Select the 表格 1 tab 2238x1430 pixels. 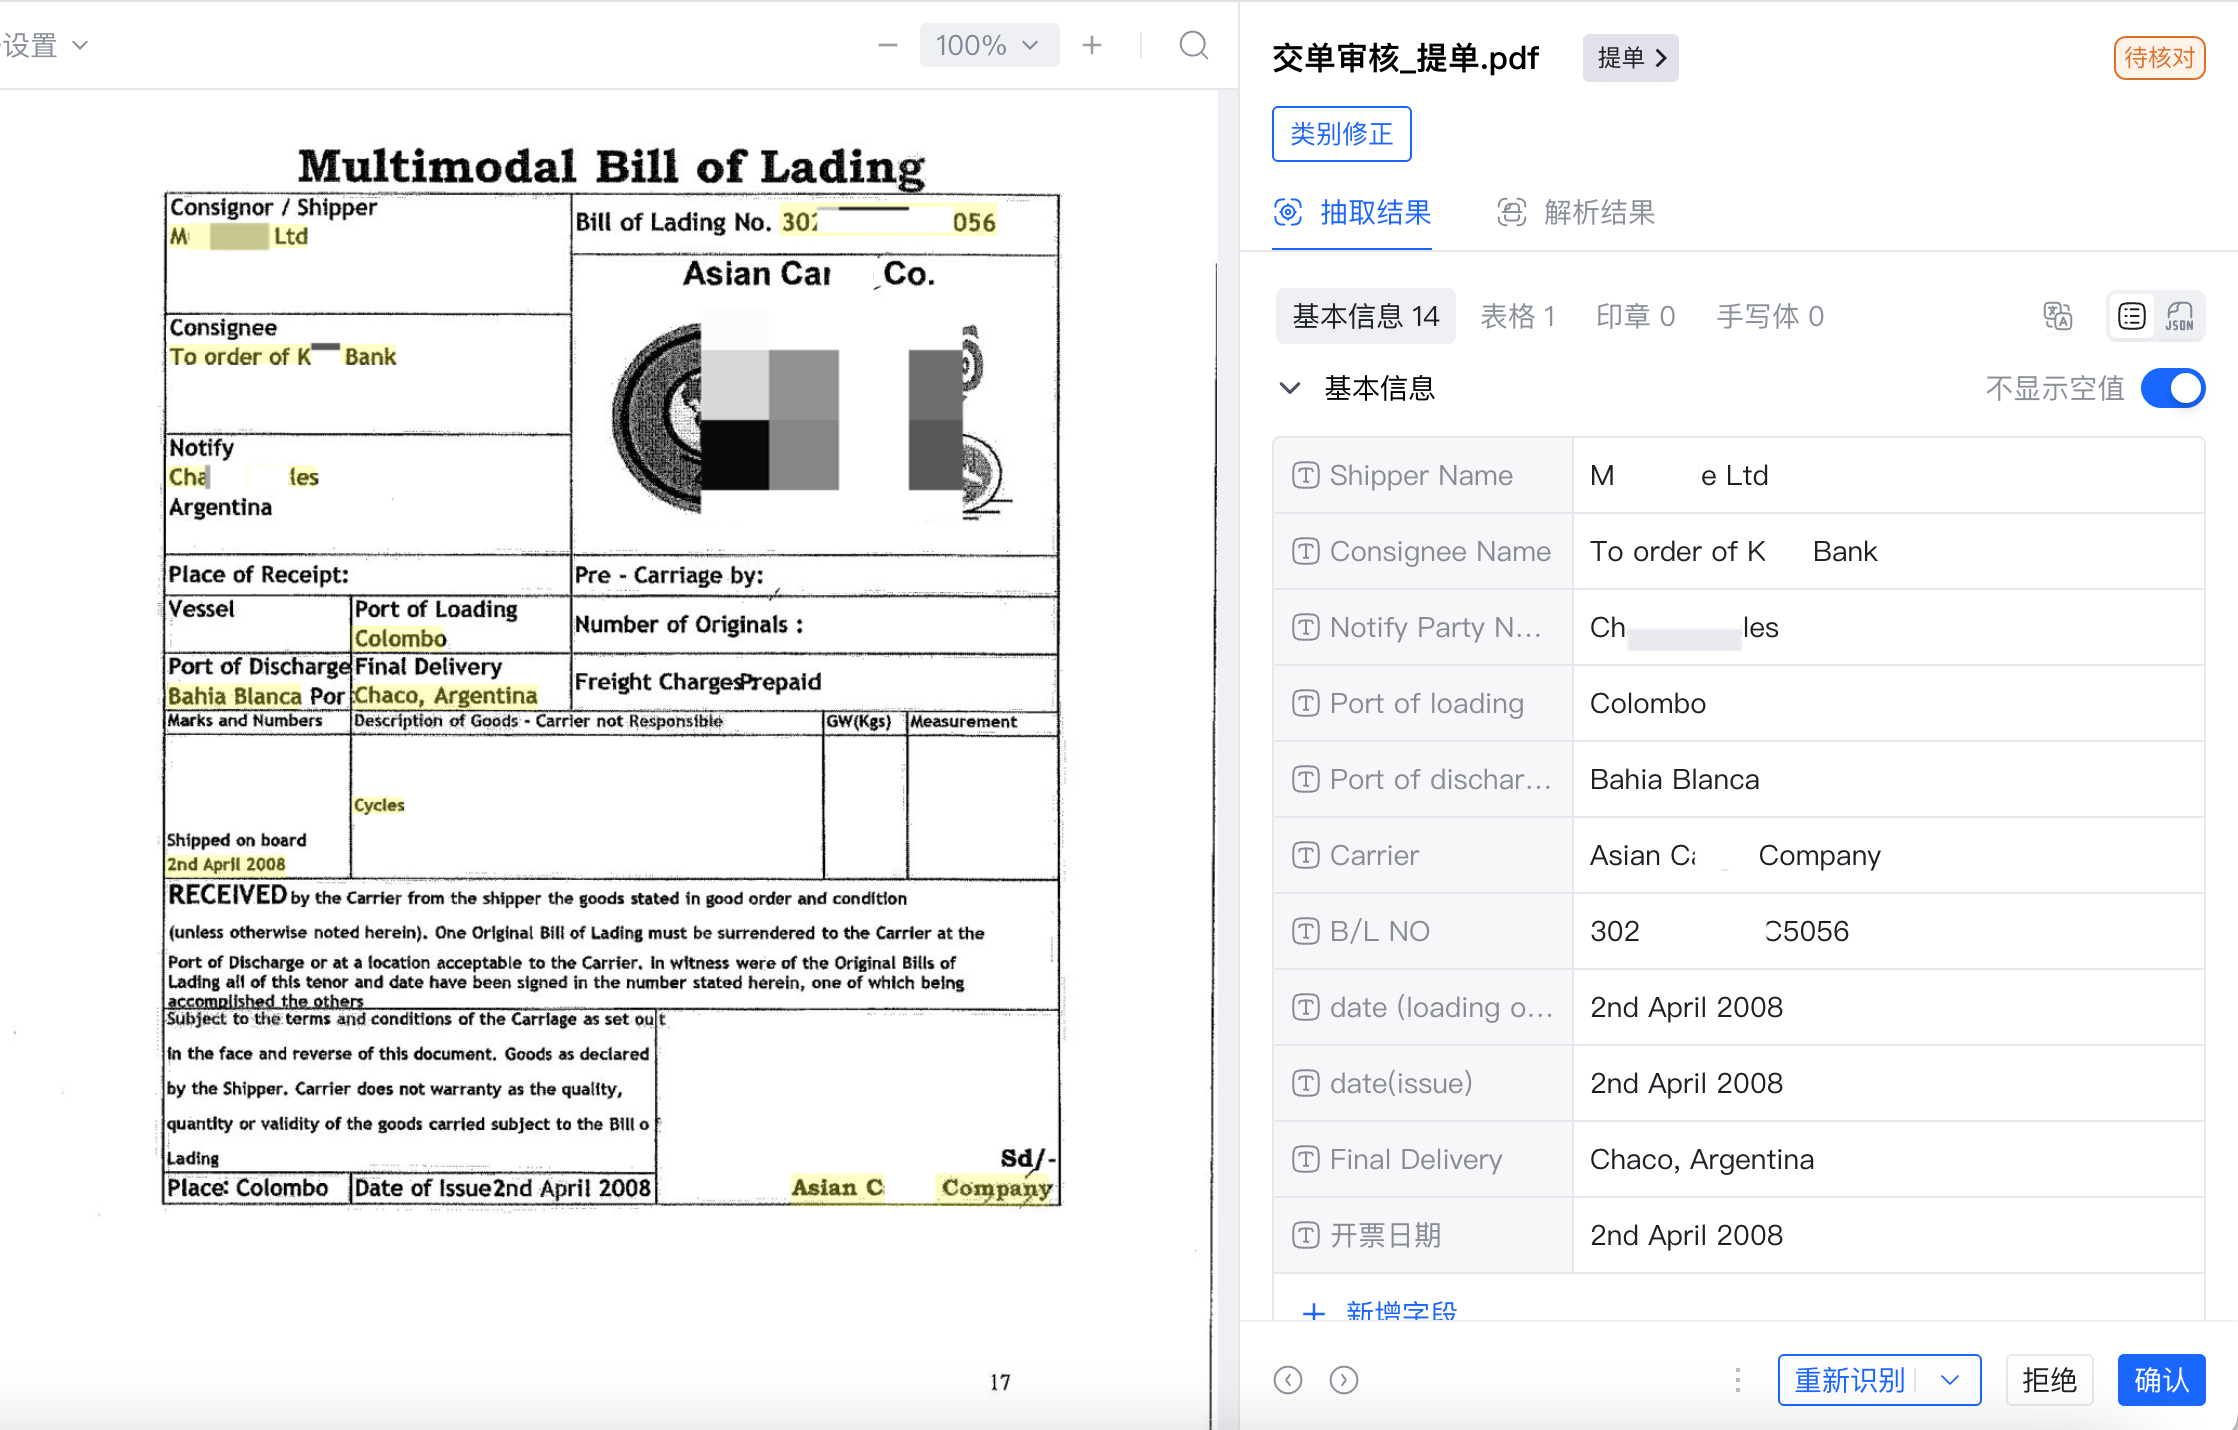pos(1517,317)
